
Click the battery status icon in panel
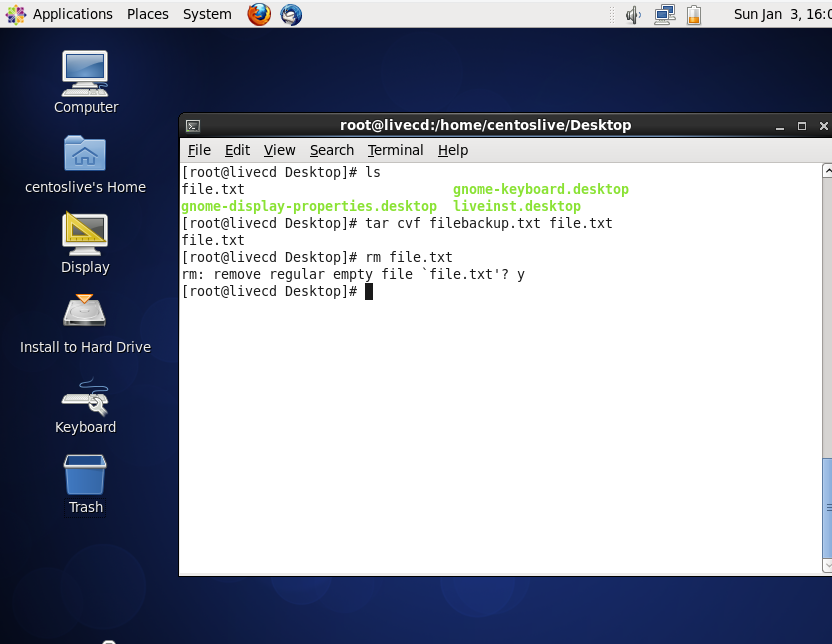pyautogui.click(x=694, y=15)
